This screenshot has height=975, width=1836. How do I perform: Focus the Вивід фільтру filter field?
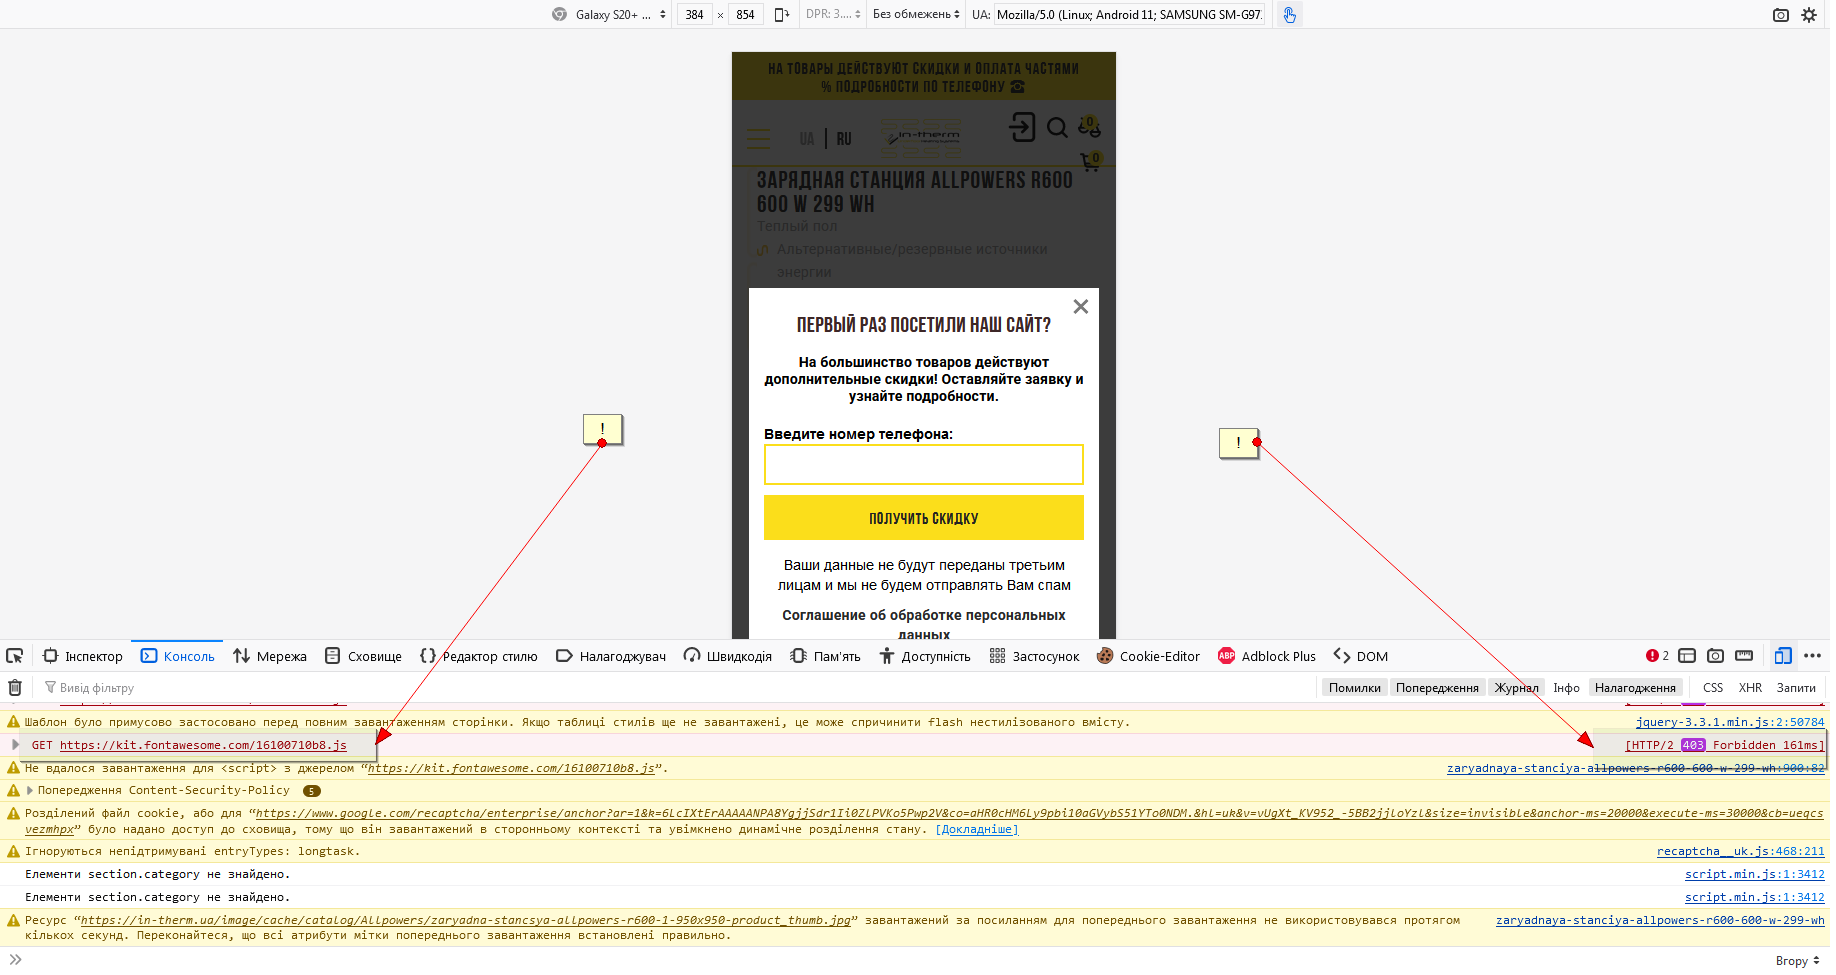coord(680,687)
